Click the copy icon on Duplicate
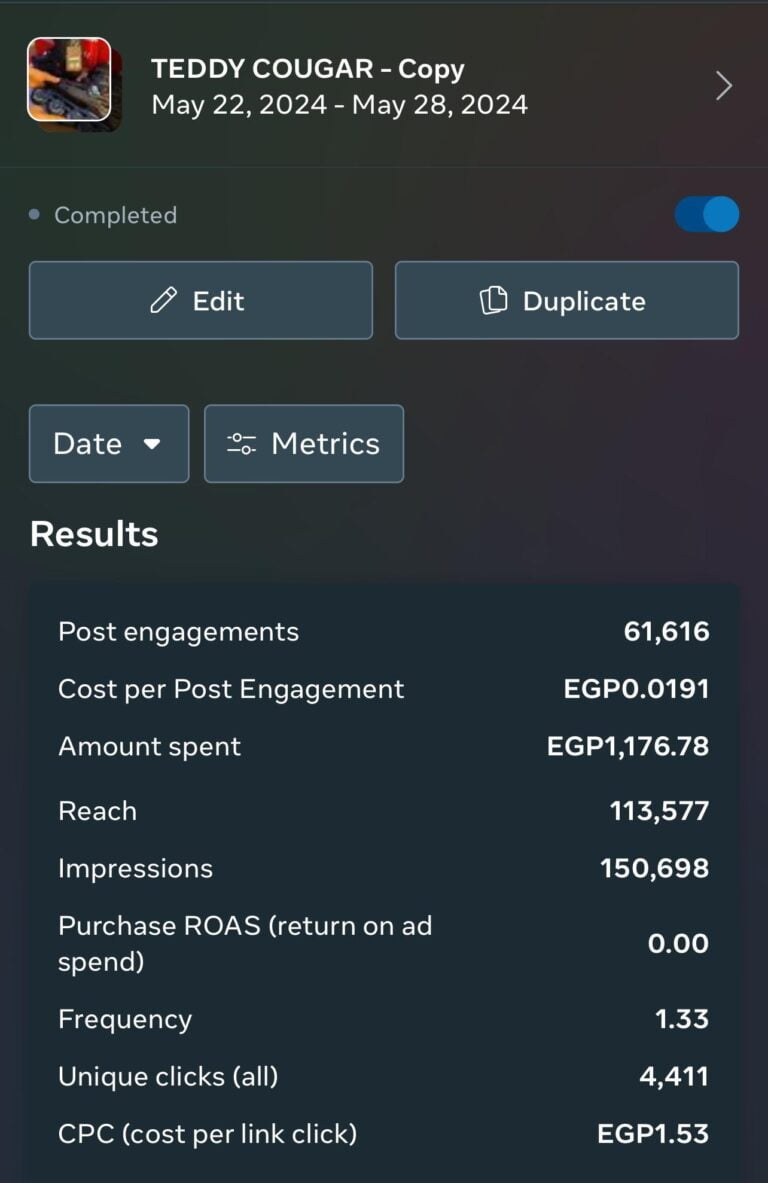 (494, 301)
